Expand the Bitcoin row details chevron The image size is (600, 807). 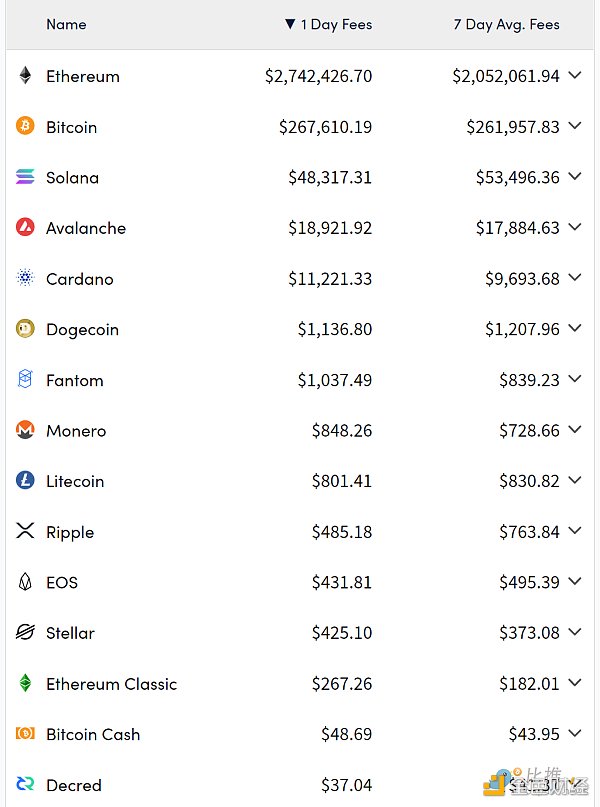point(574,126)
